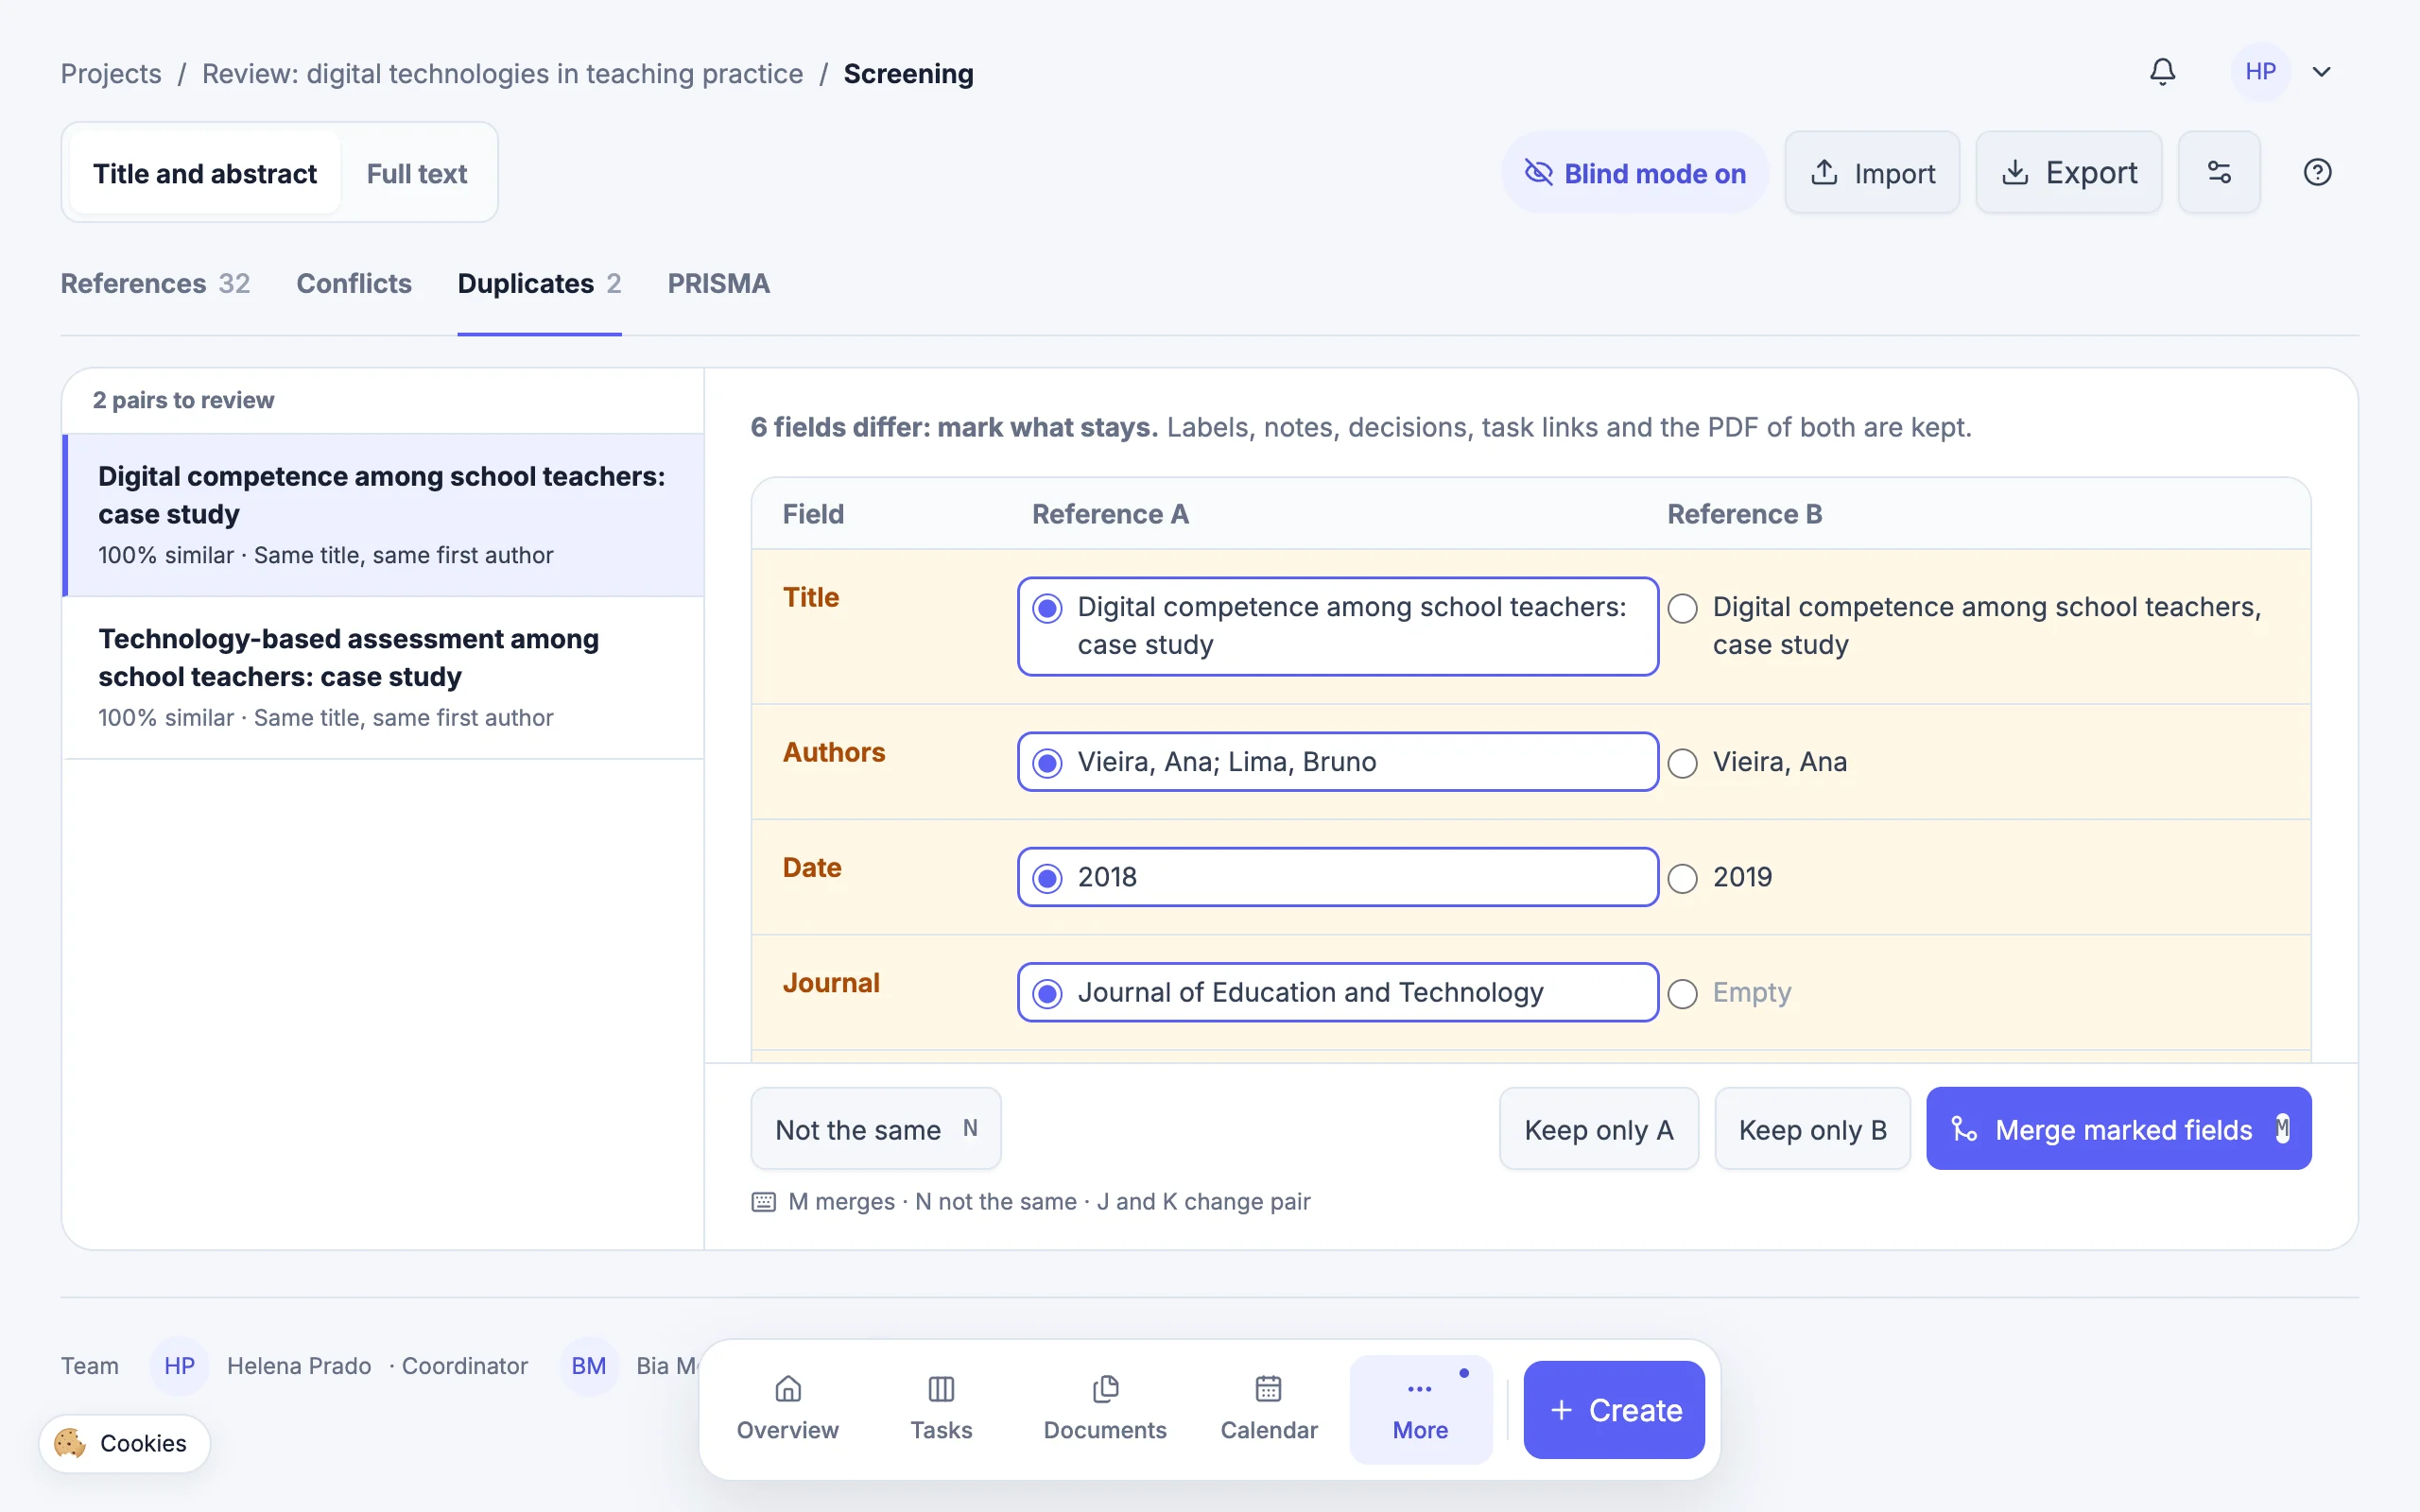Image resolution: width=2420 pixels, height=1512 pixels.
Task: Go to Overview in bottom nav
Action: (x=788, y=1409)
